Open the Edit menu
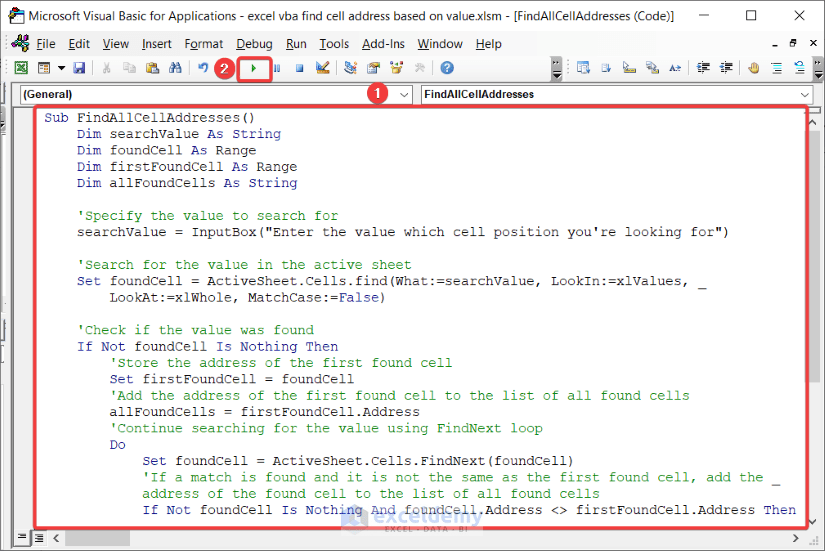825x551 pixels. 79,44
